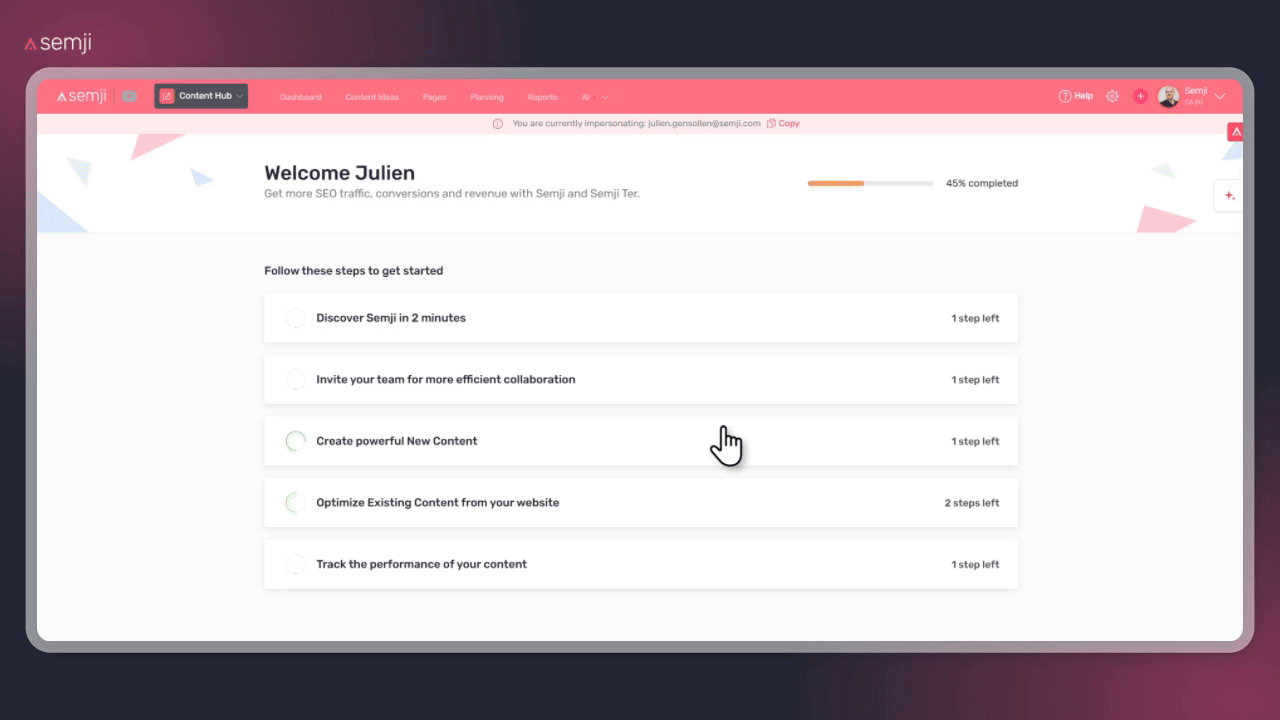Expand the AI menu dropdown
Image resolution: width=1280 pixels, height=720 pixels.
click(x=595, y=97)
